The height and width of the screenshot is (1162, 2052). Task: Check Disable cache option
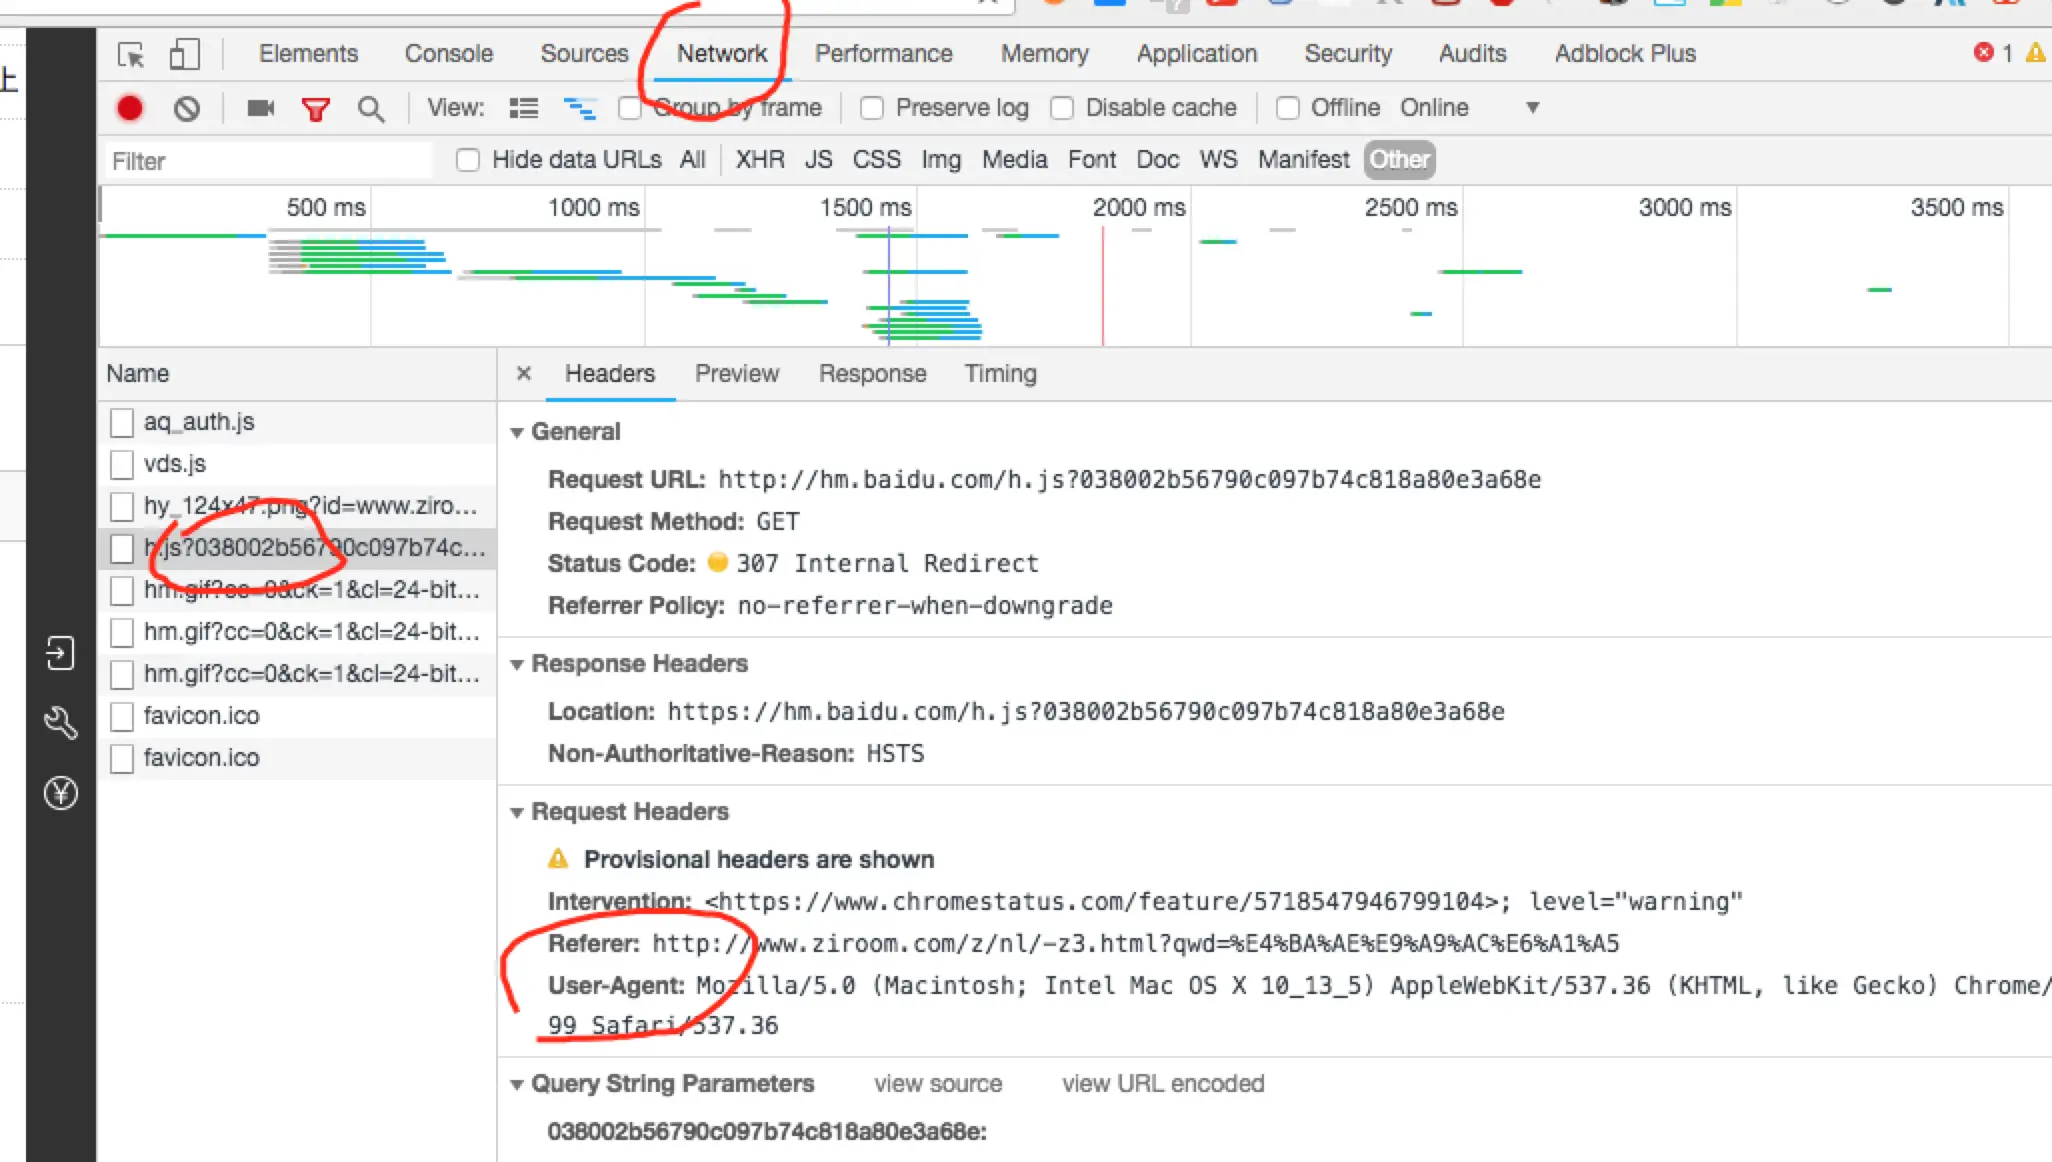tap(1062, 108)
